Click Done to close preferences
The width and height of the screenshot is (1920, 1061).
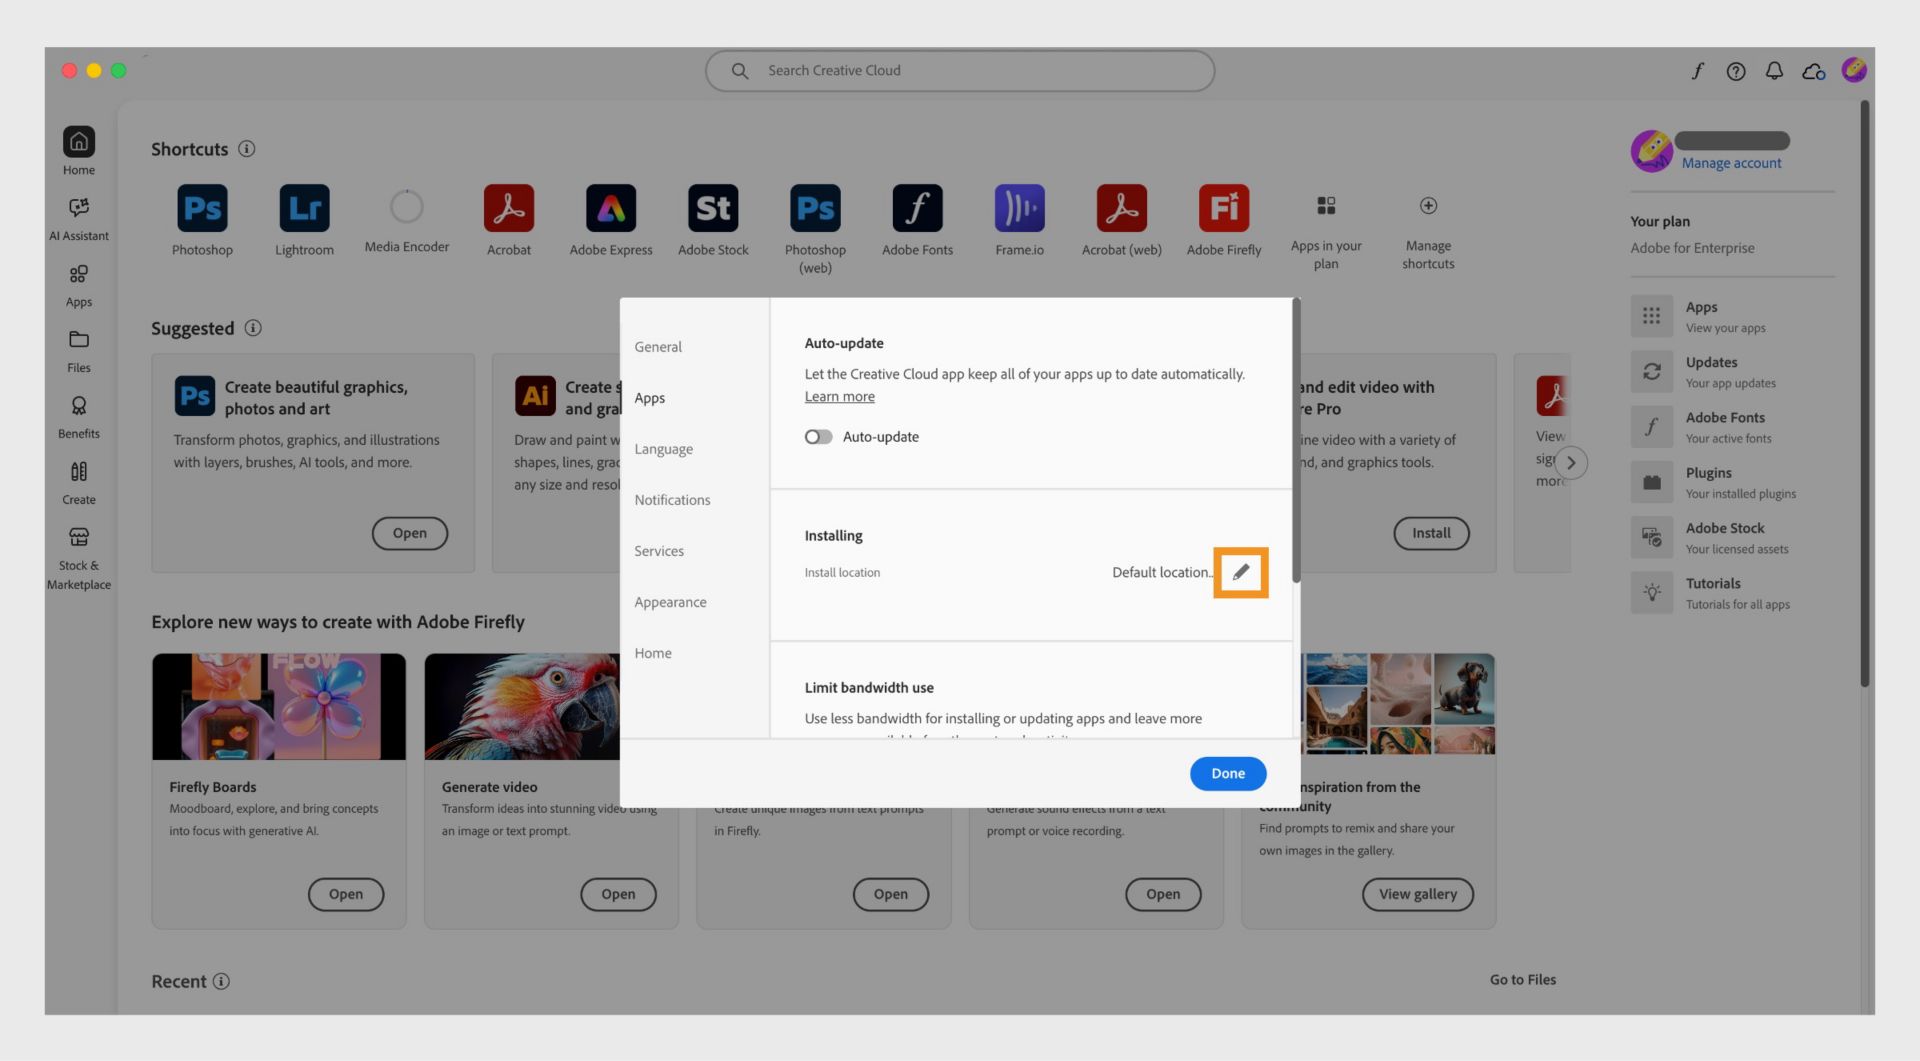point(1228,773)
